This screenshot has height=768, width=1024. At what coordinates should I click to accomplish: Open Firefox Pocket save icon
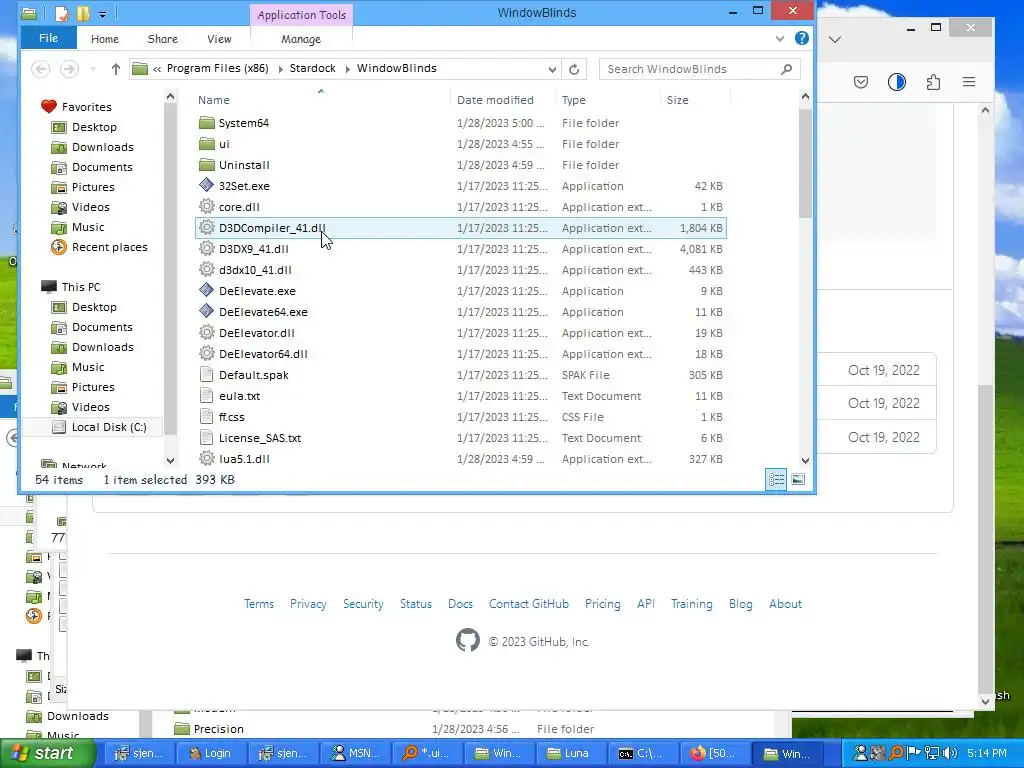tap(861, 82)
